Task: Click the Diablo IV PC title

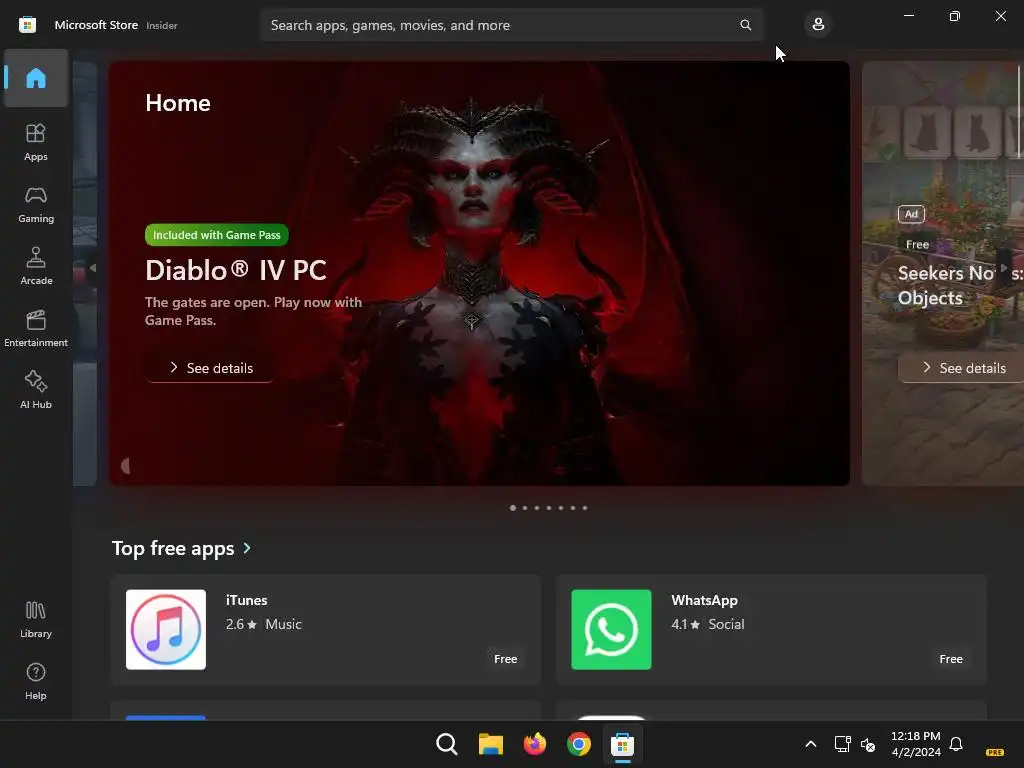Action: pyautogui.click(x=236, y=270)
